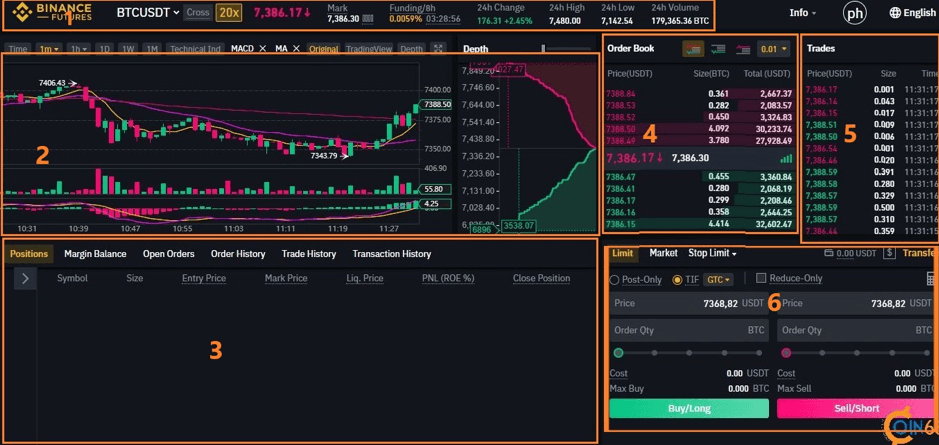Select the Market order type

(x=663, y=253)
